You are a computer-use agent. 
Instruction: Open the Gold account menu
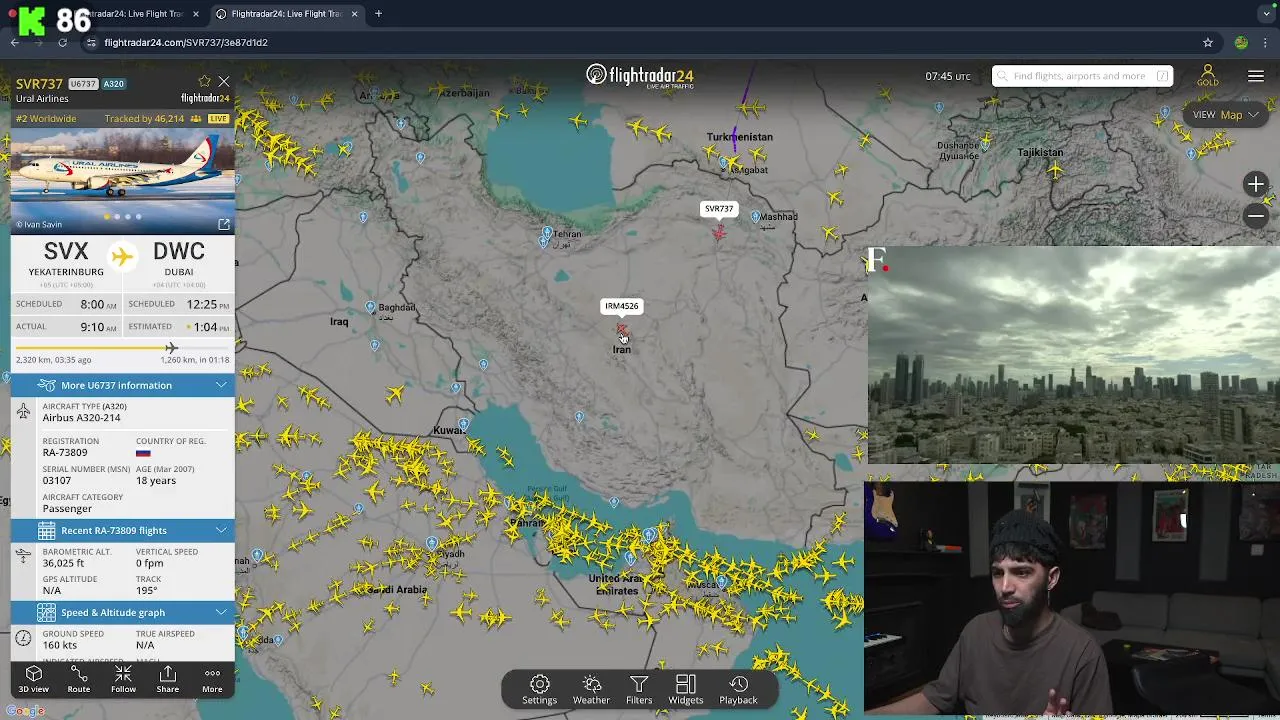coord(1207,76)
